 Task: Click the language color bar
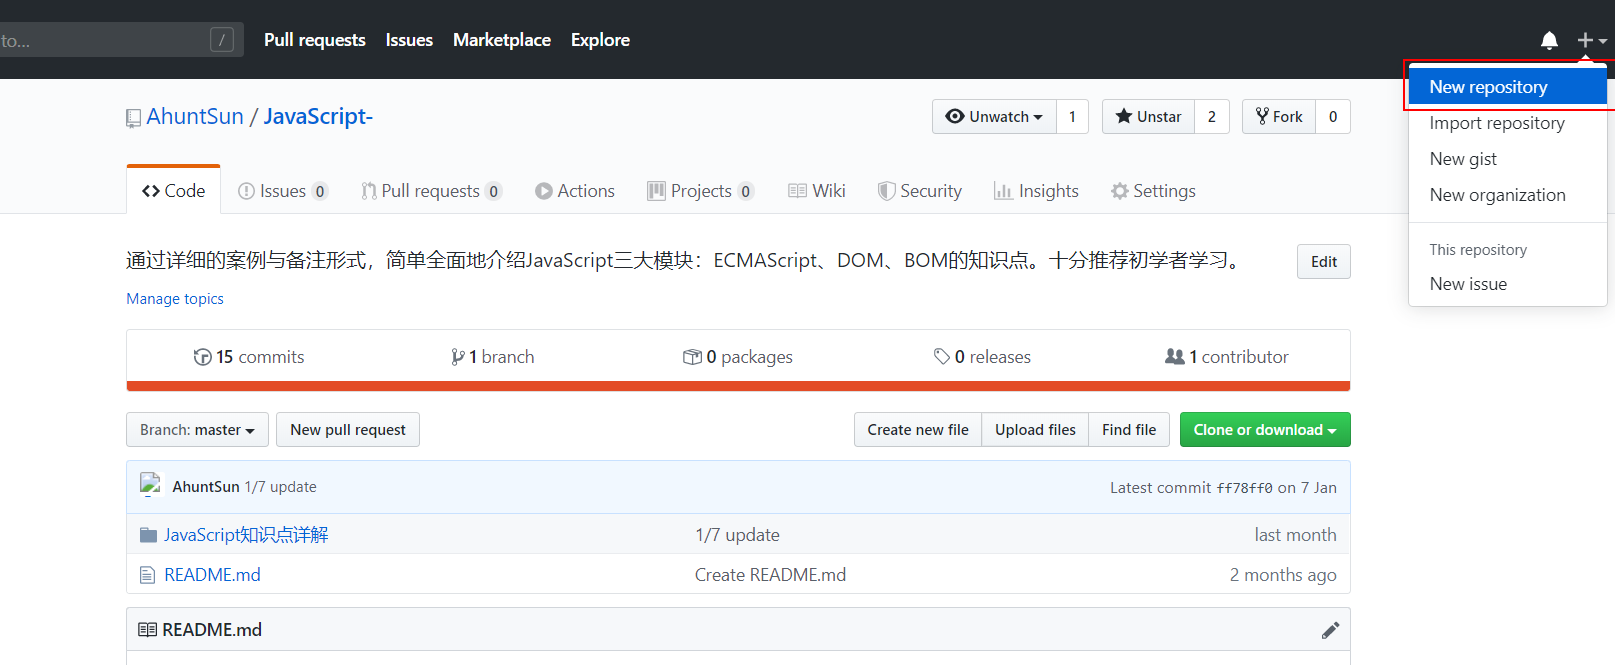(738, 386)
